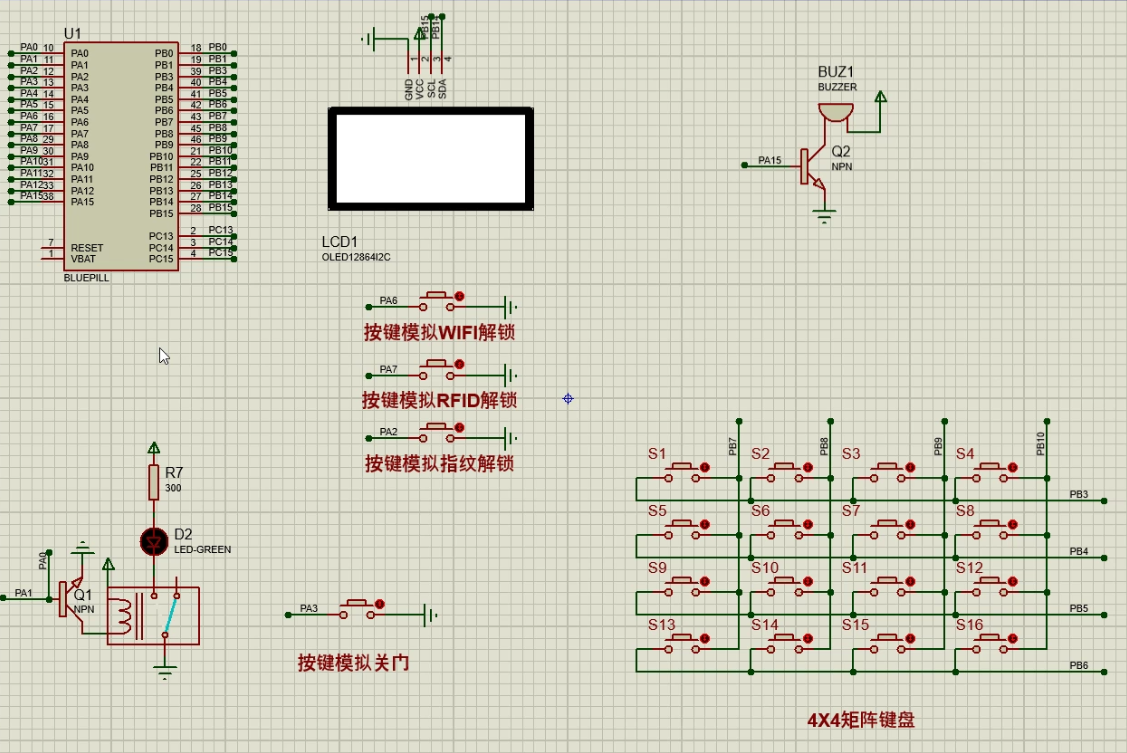Select the Q2 NPN transistor

810,169
